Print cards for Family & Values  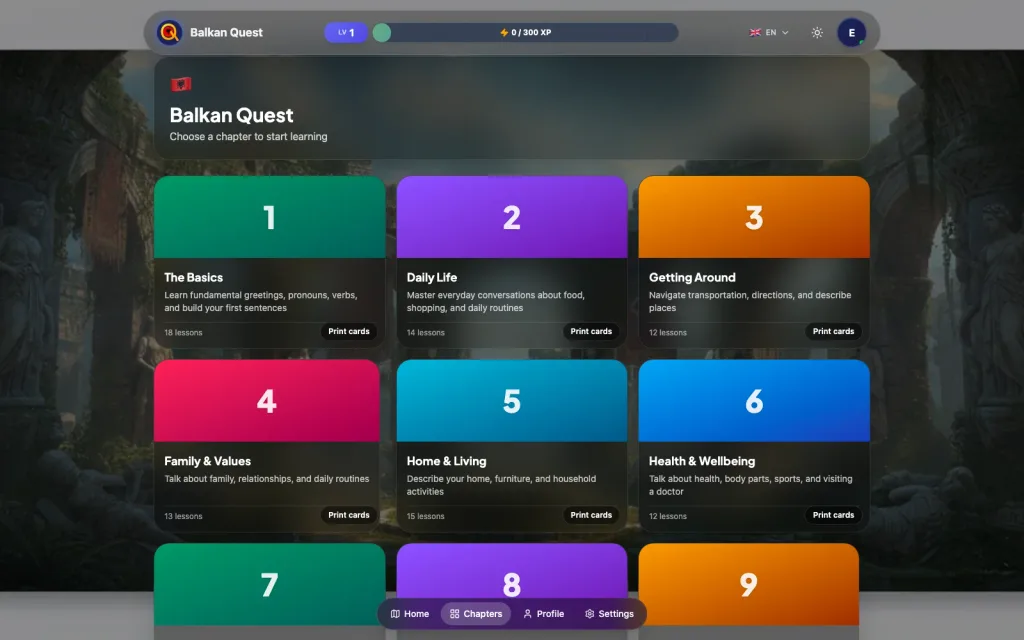click(x=349, y=515)
